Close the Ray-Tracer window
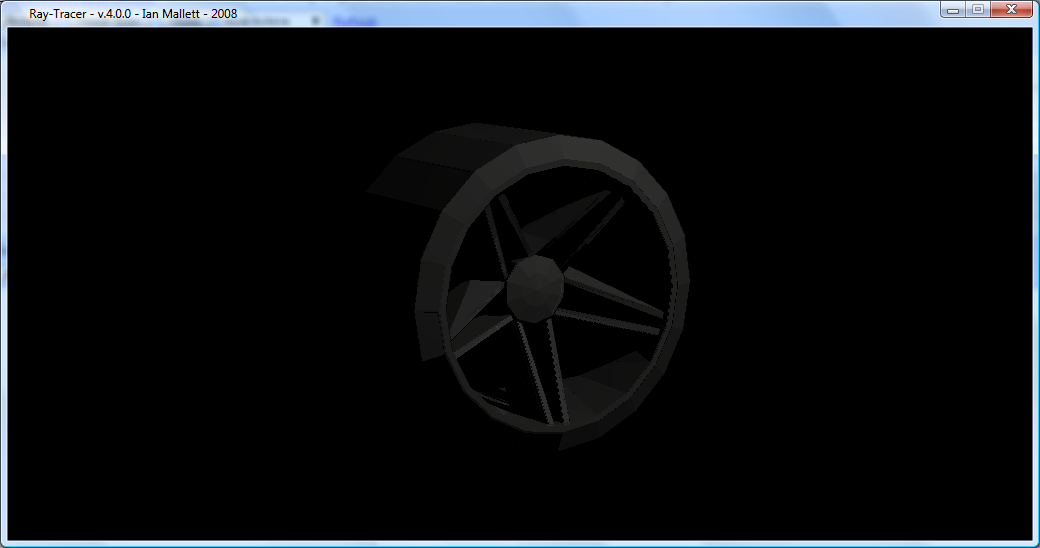Screen dimensions: 1040x548 coord(1011,10)
